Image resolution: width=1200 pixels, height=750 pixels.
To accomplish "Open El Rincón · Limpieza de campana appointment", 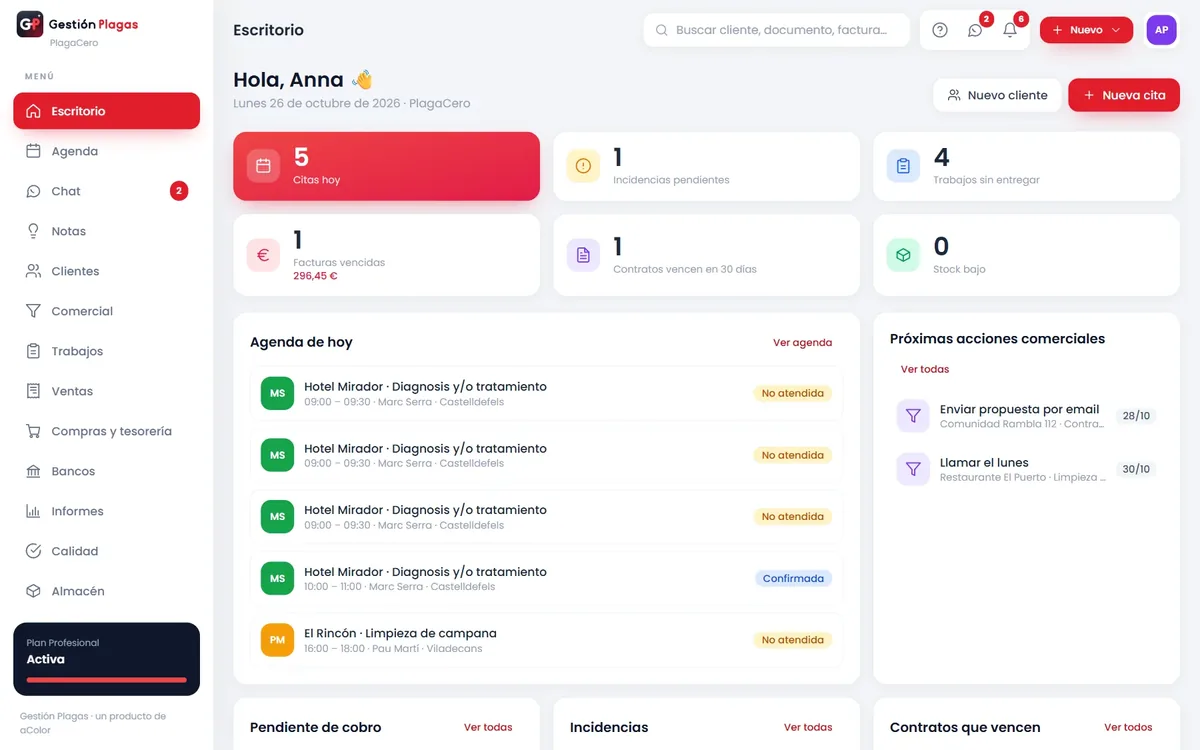I will 546,640.
